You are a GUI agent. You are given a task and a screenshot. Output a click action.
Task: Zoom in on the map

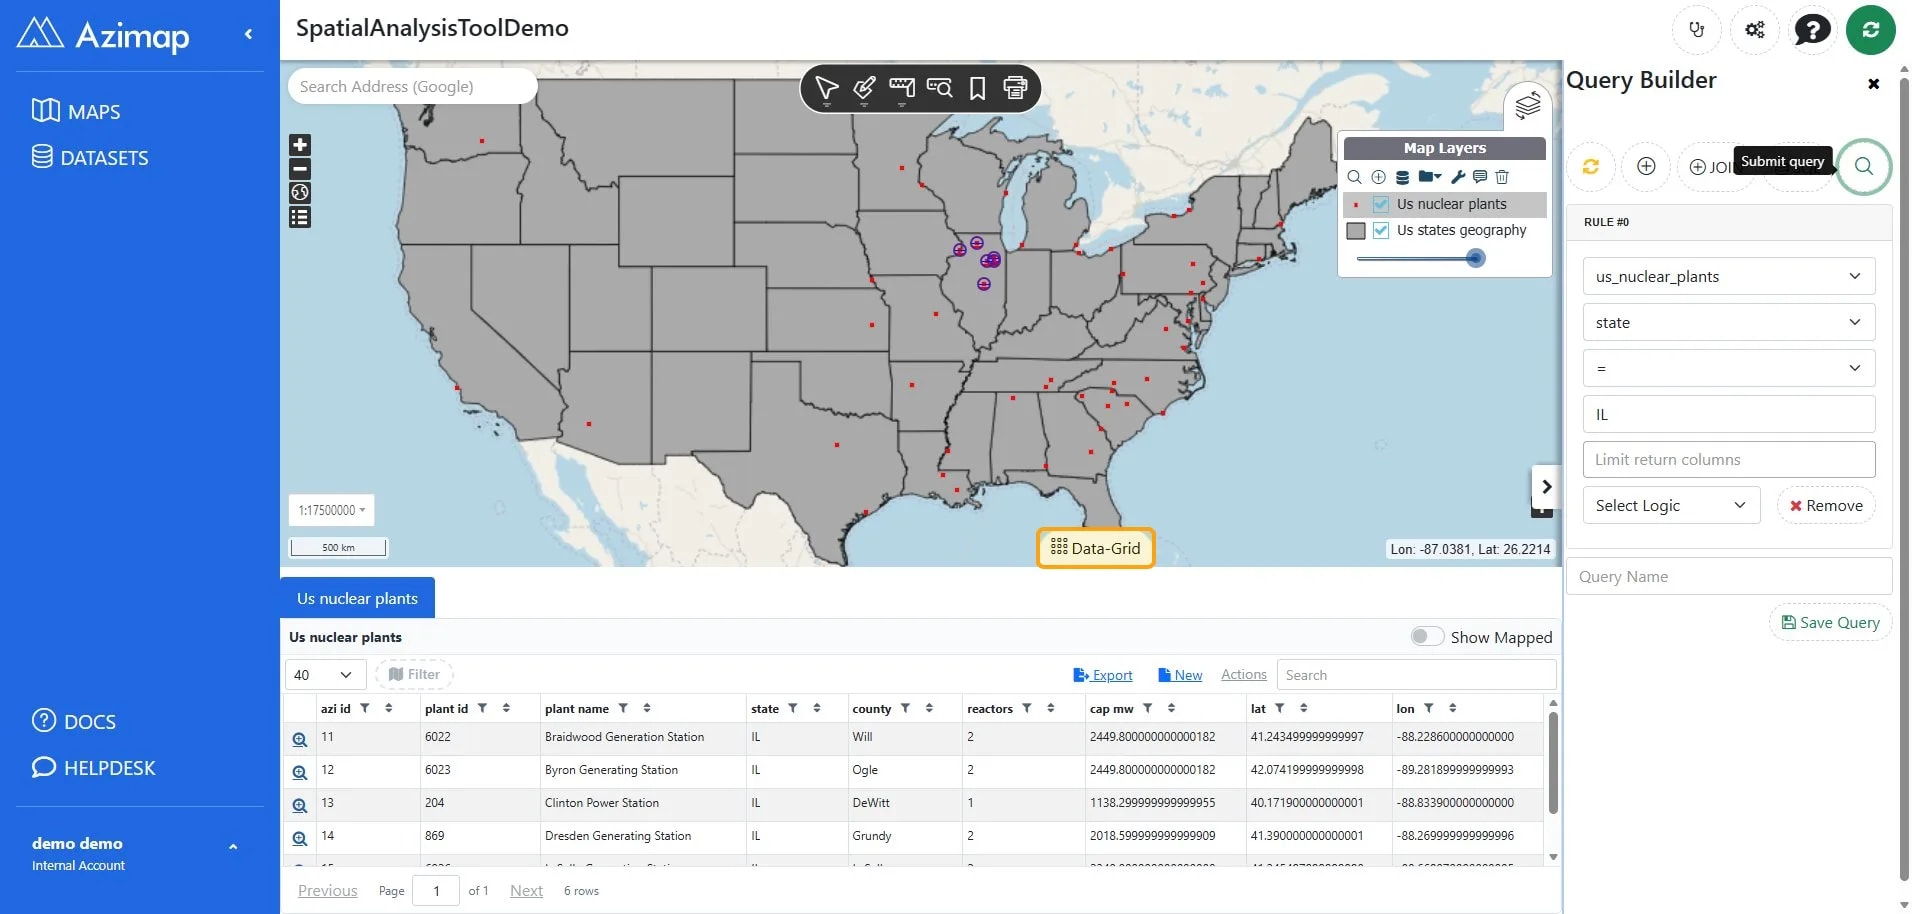coord(300,145)
